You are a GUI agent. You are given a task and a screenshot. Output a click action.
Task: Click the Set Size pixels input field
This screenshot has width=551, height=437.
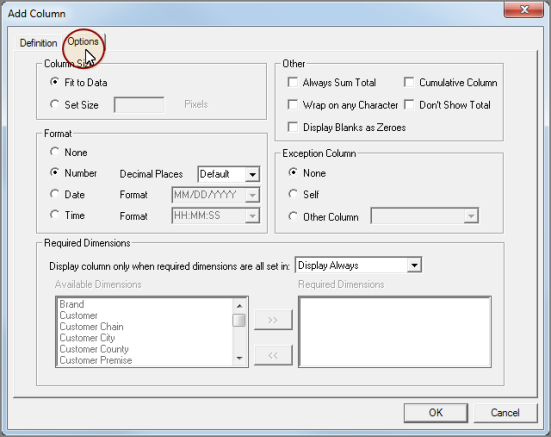(139, 105)
